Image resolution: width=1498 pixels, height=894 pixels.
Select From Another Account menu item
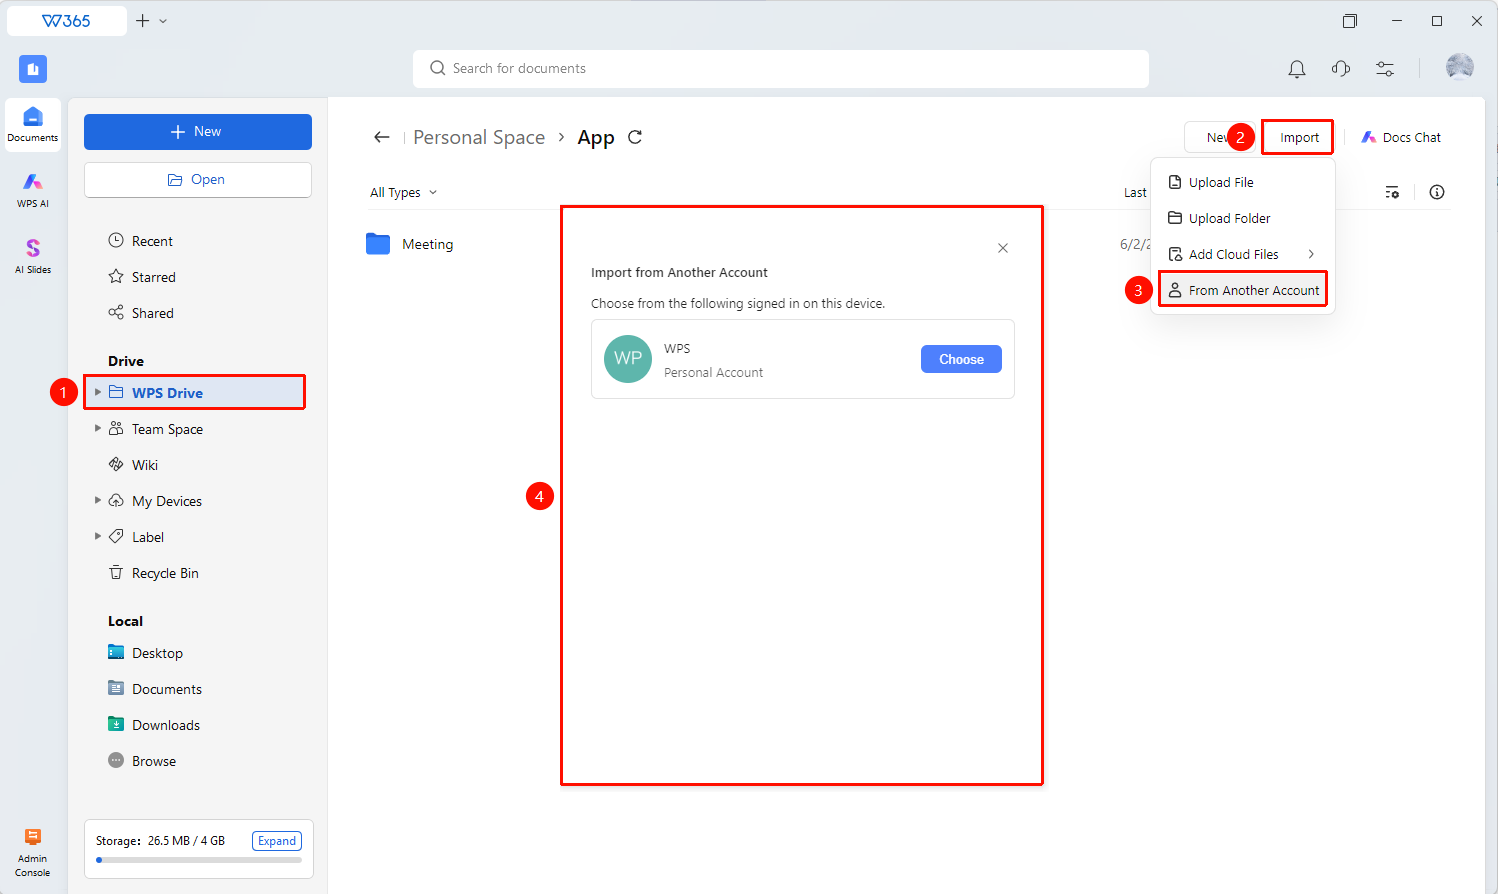pos(1242,290)
